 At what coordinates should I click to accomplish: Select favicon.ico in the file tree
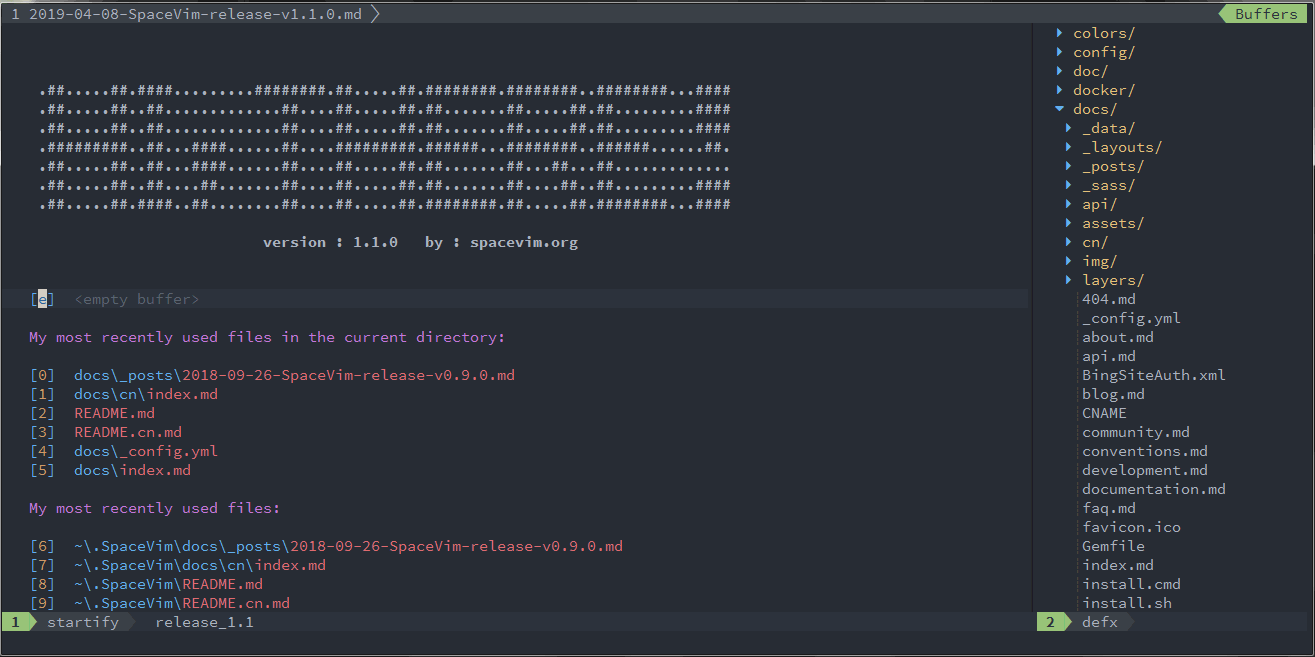click(x=1131, y=527)
